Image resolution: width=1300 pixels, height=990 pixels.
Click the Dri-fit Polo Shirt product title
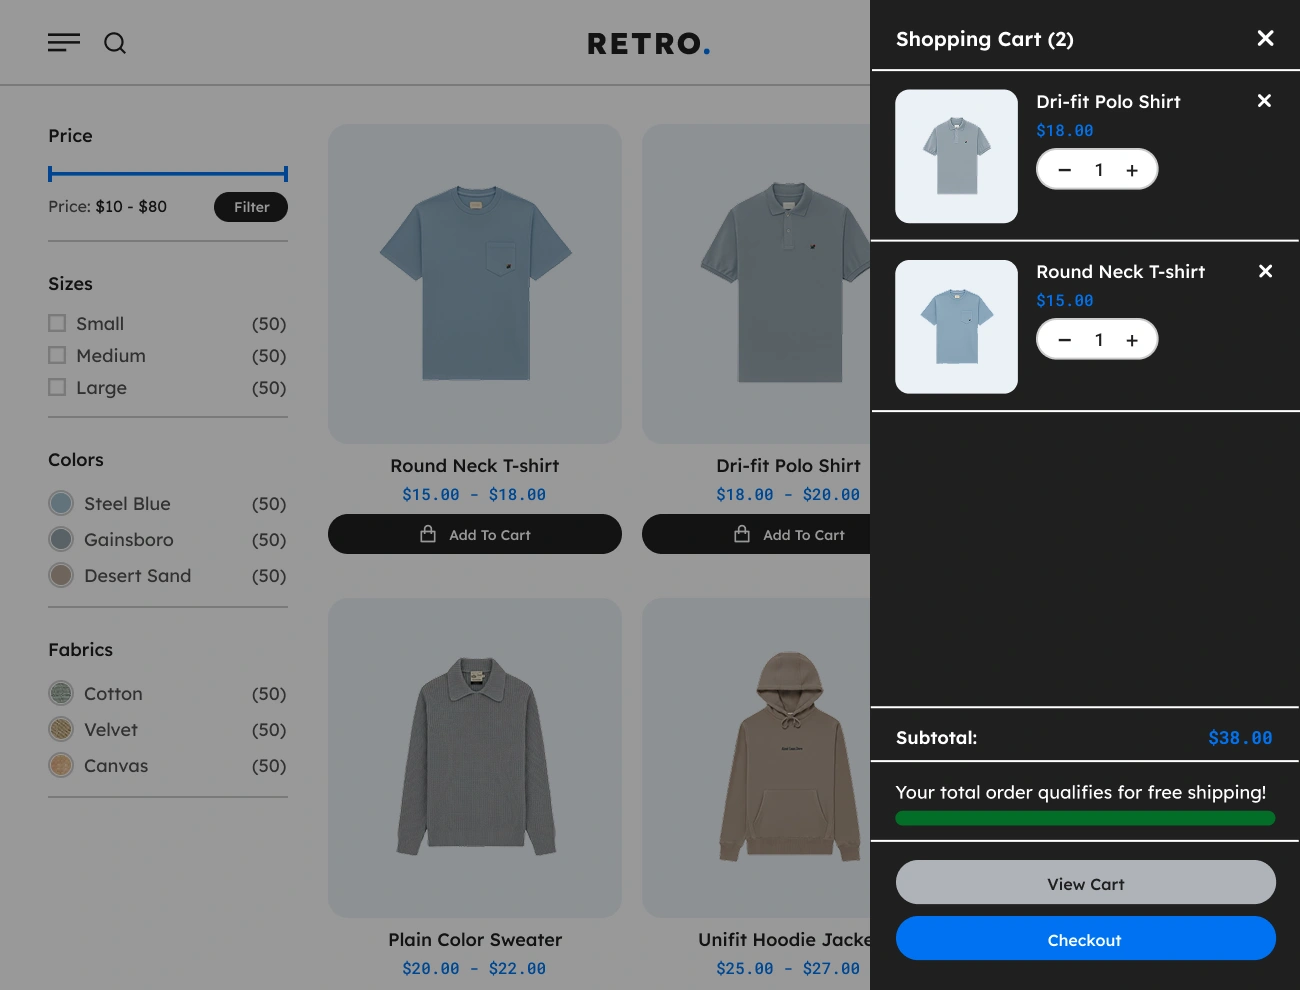point(788,466)
